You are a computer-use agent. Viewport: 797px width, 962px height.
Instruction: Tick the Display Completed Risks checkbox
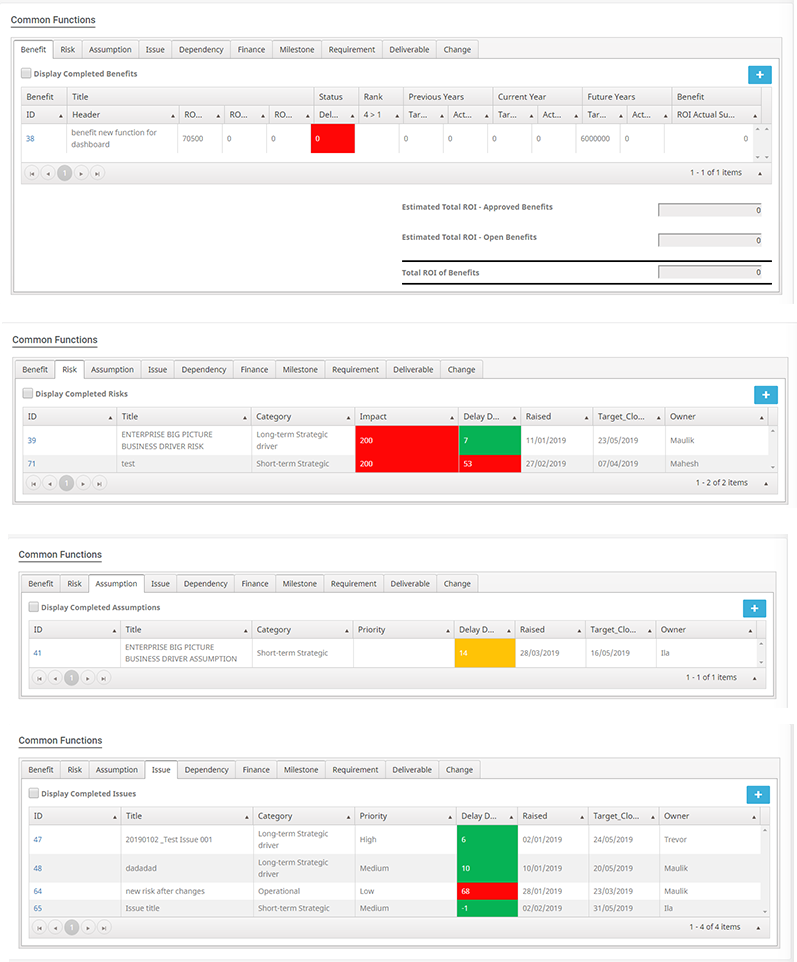click(x=28, y=394)
